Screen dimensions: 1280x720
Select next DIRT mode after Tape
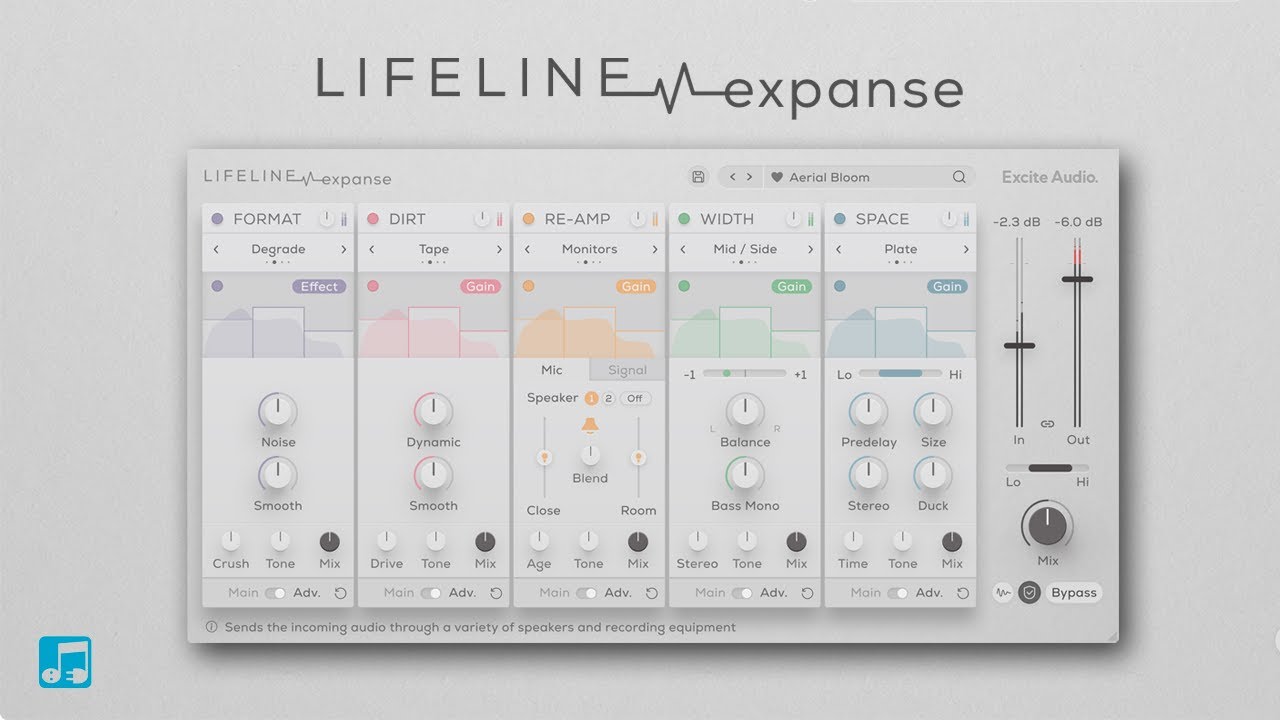[x=499, y=249]
